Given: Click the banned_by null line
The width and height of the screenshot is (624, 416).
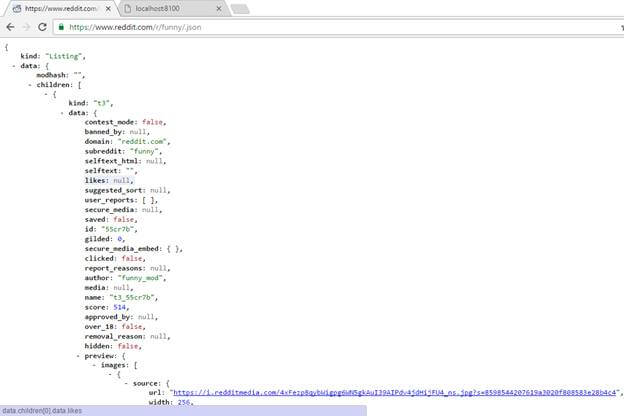Looking at the screenshot, I should 117,132.
